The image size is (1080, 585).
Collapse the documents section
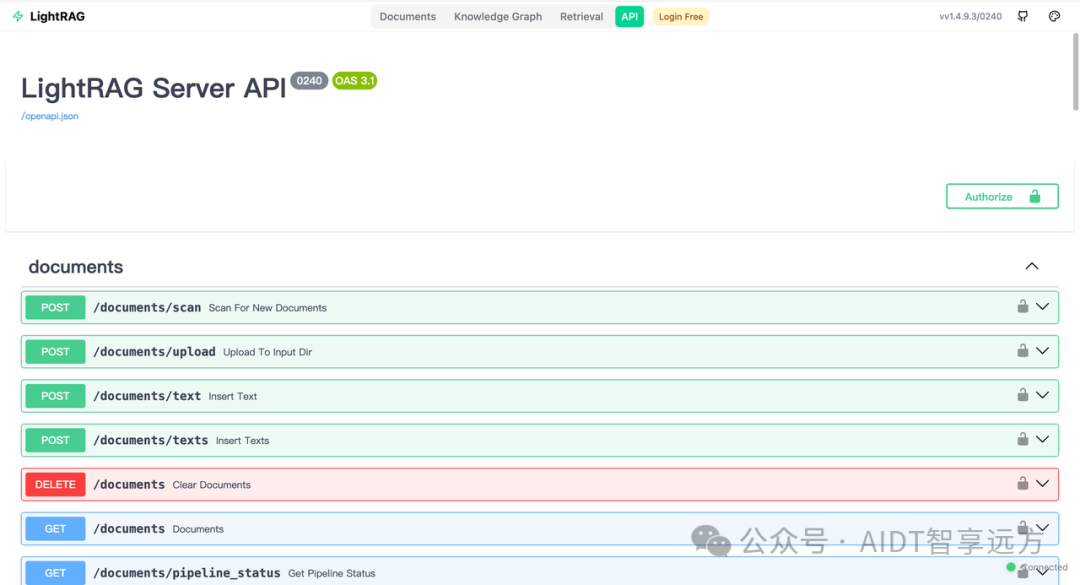click(1032, 266)
